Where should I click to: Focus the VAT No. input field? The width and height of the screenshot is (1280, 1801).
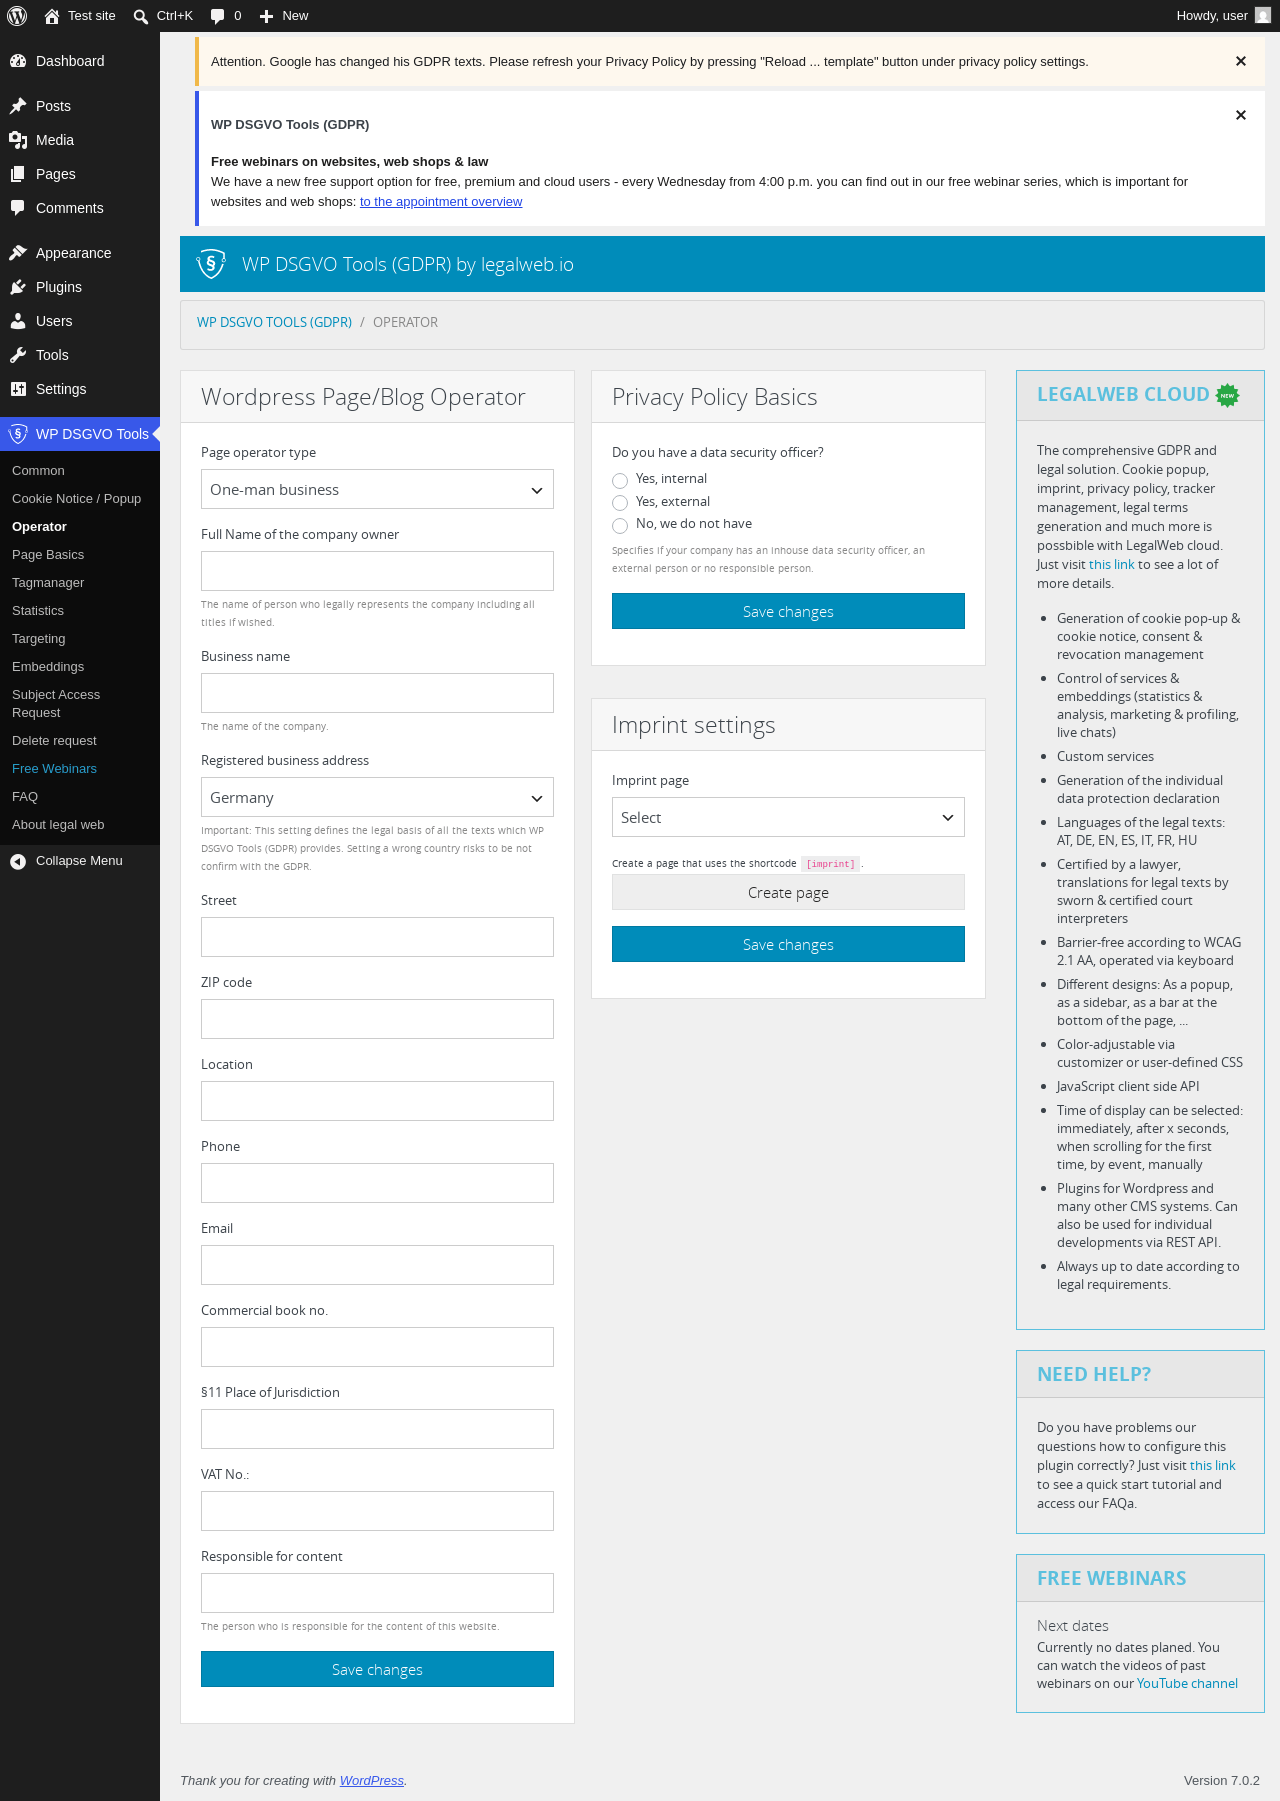[x=377, y=1511]
